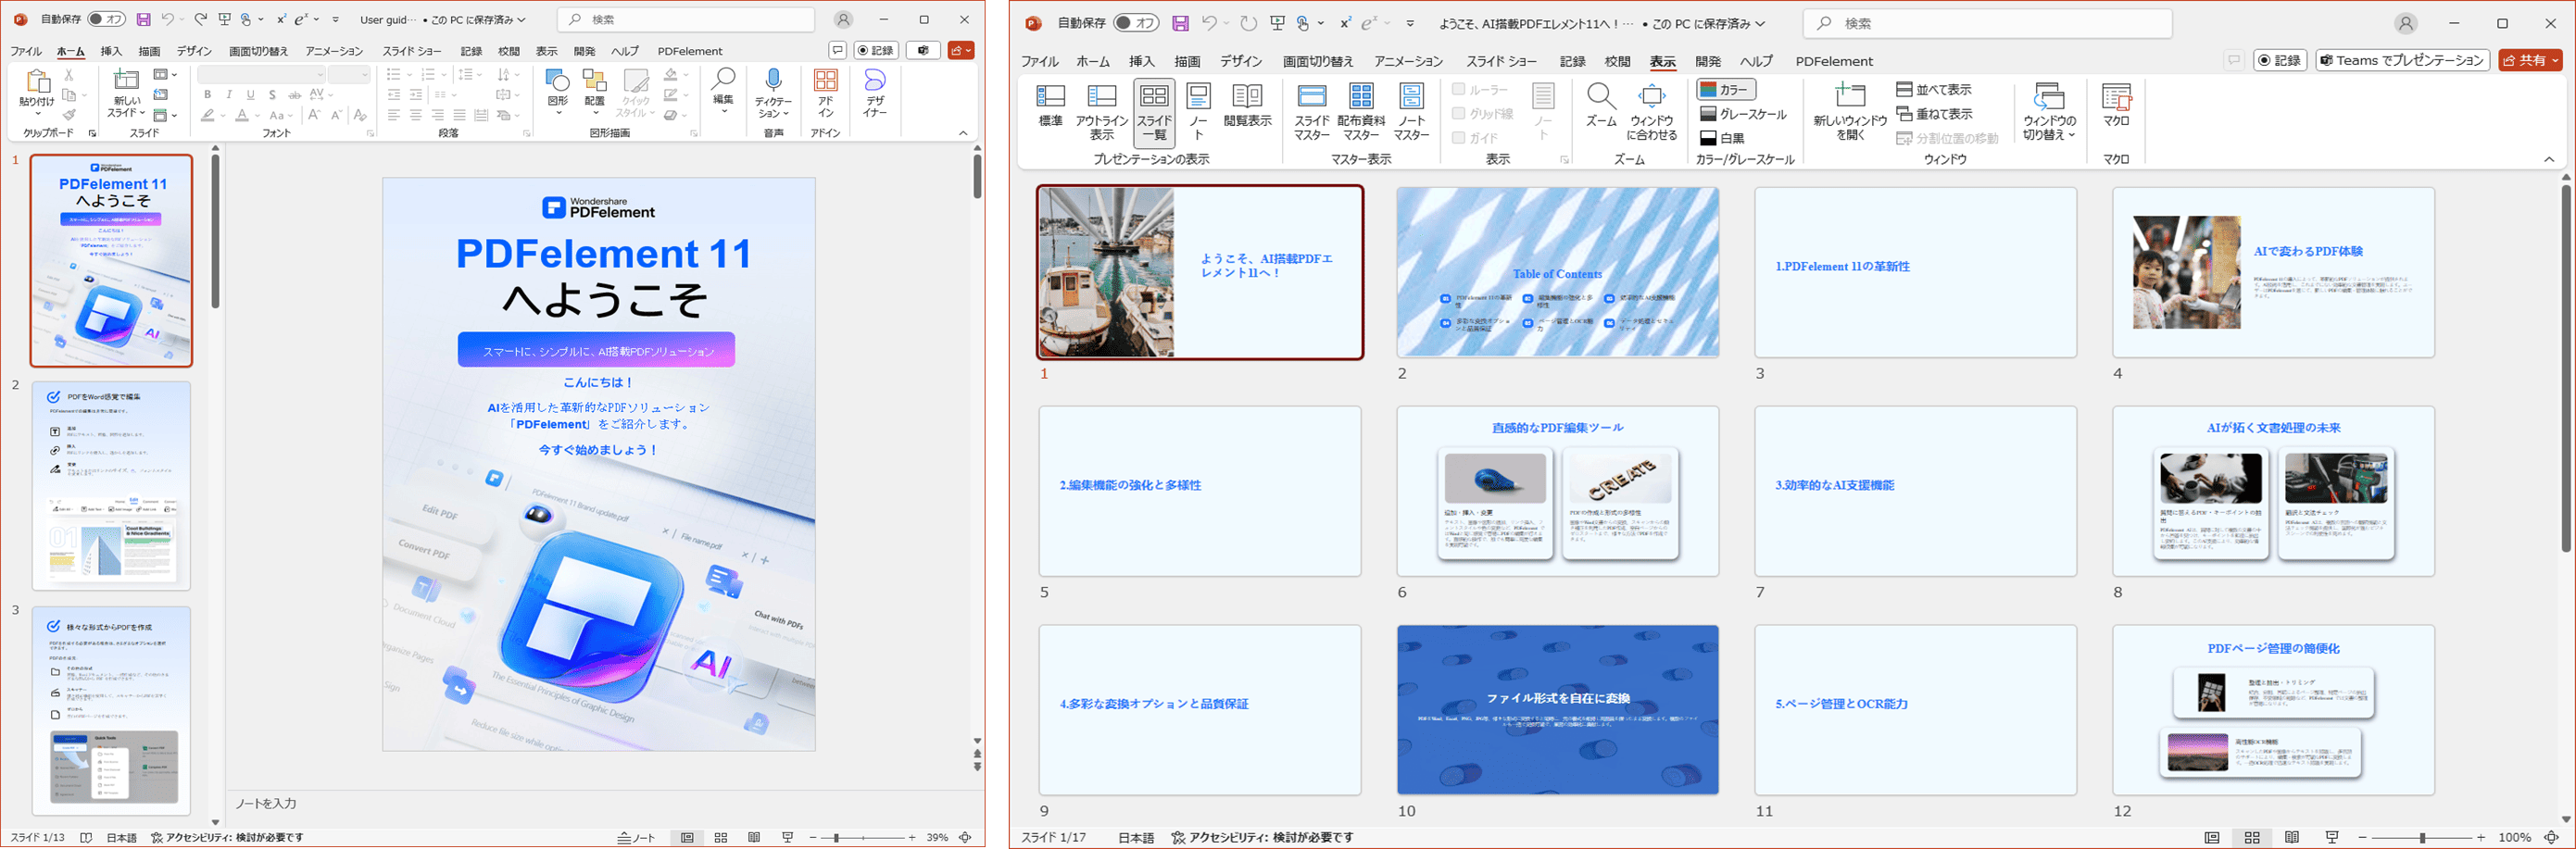2576x849 pixels.
Task: Click Editing magnifier icon in left window
Action: click(723, 80)
